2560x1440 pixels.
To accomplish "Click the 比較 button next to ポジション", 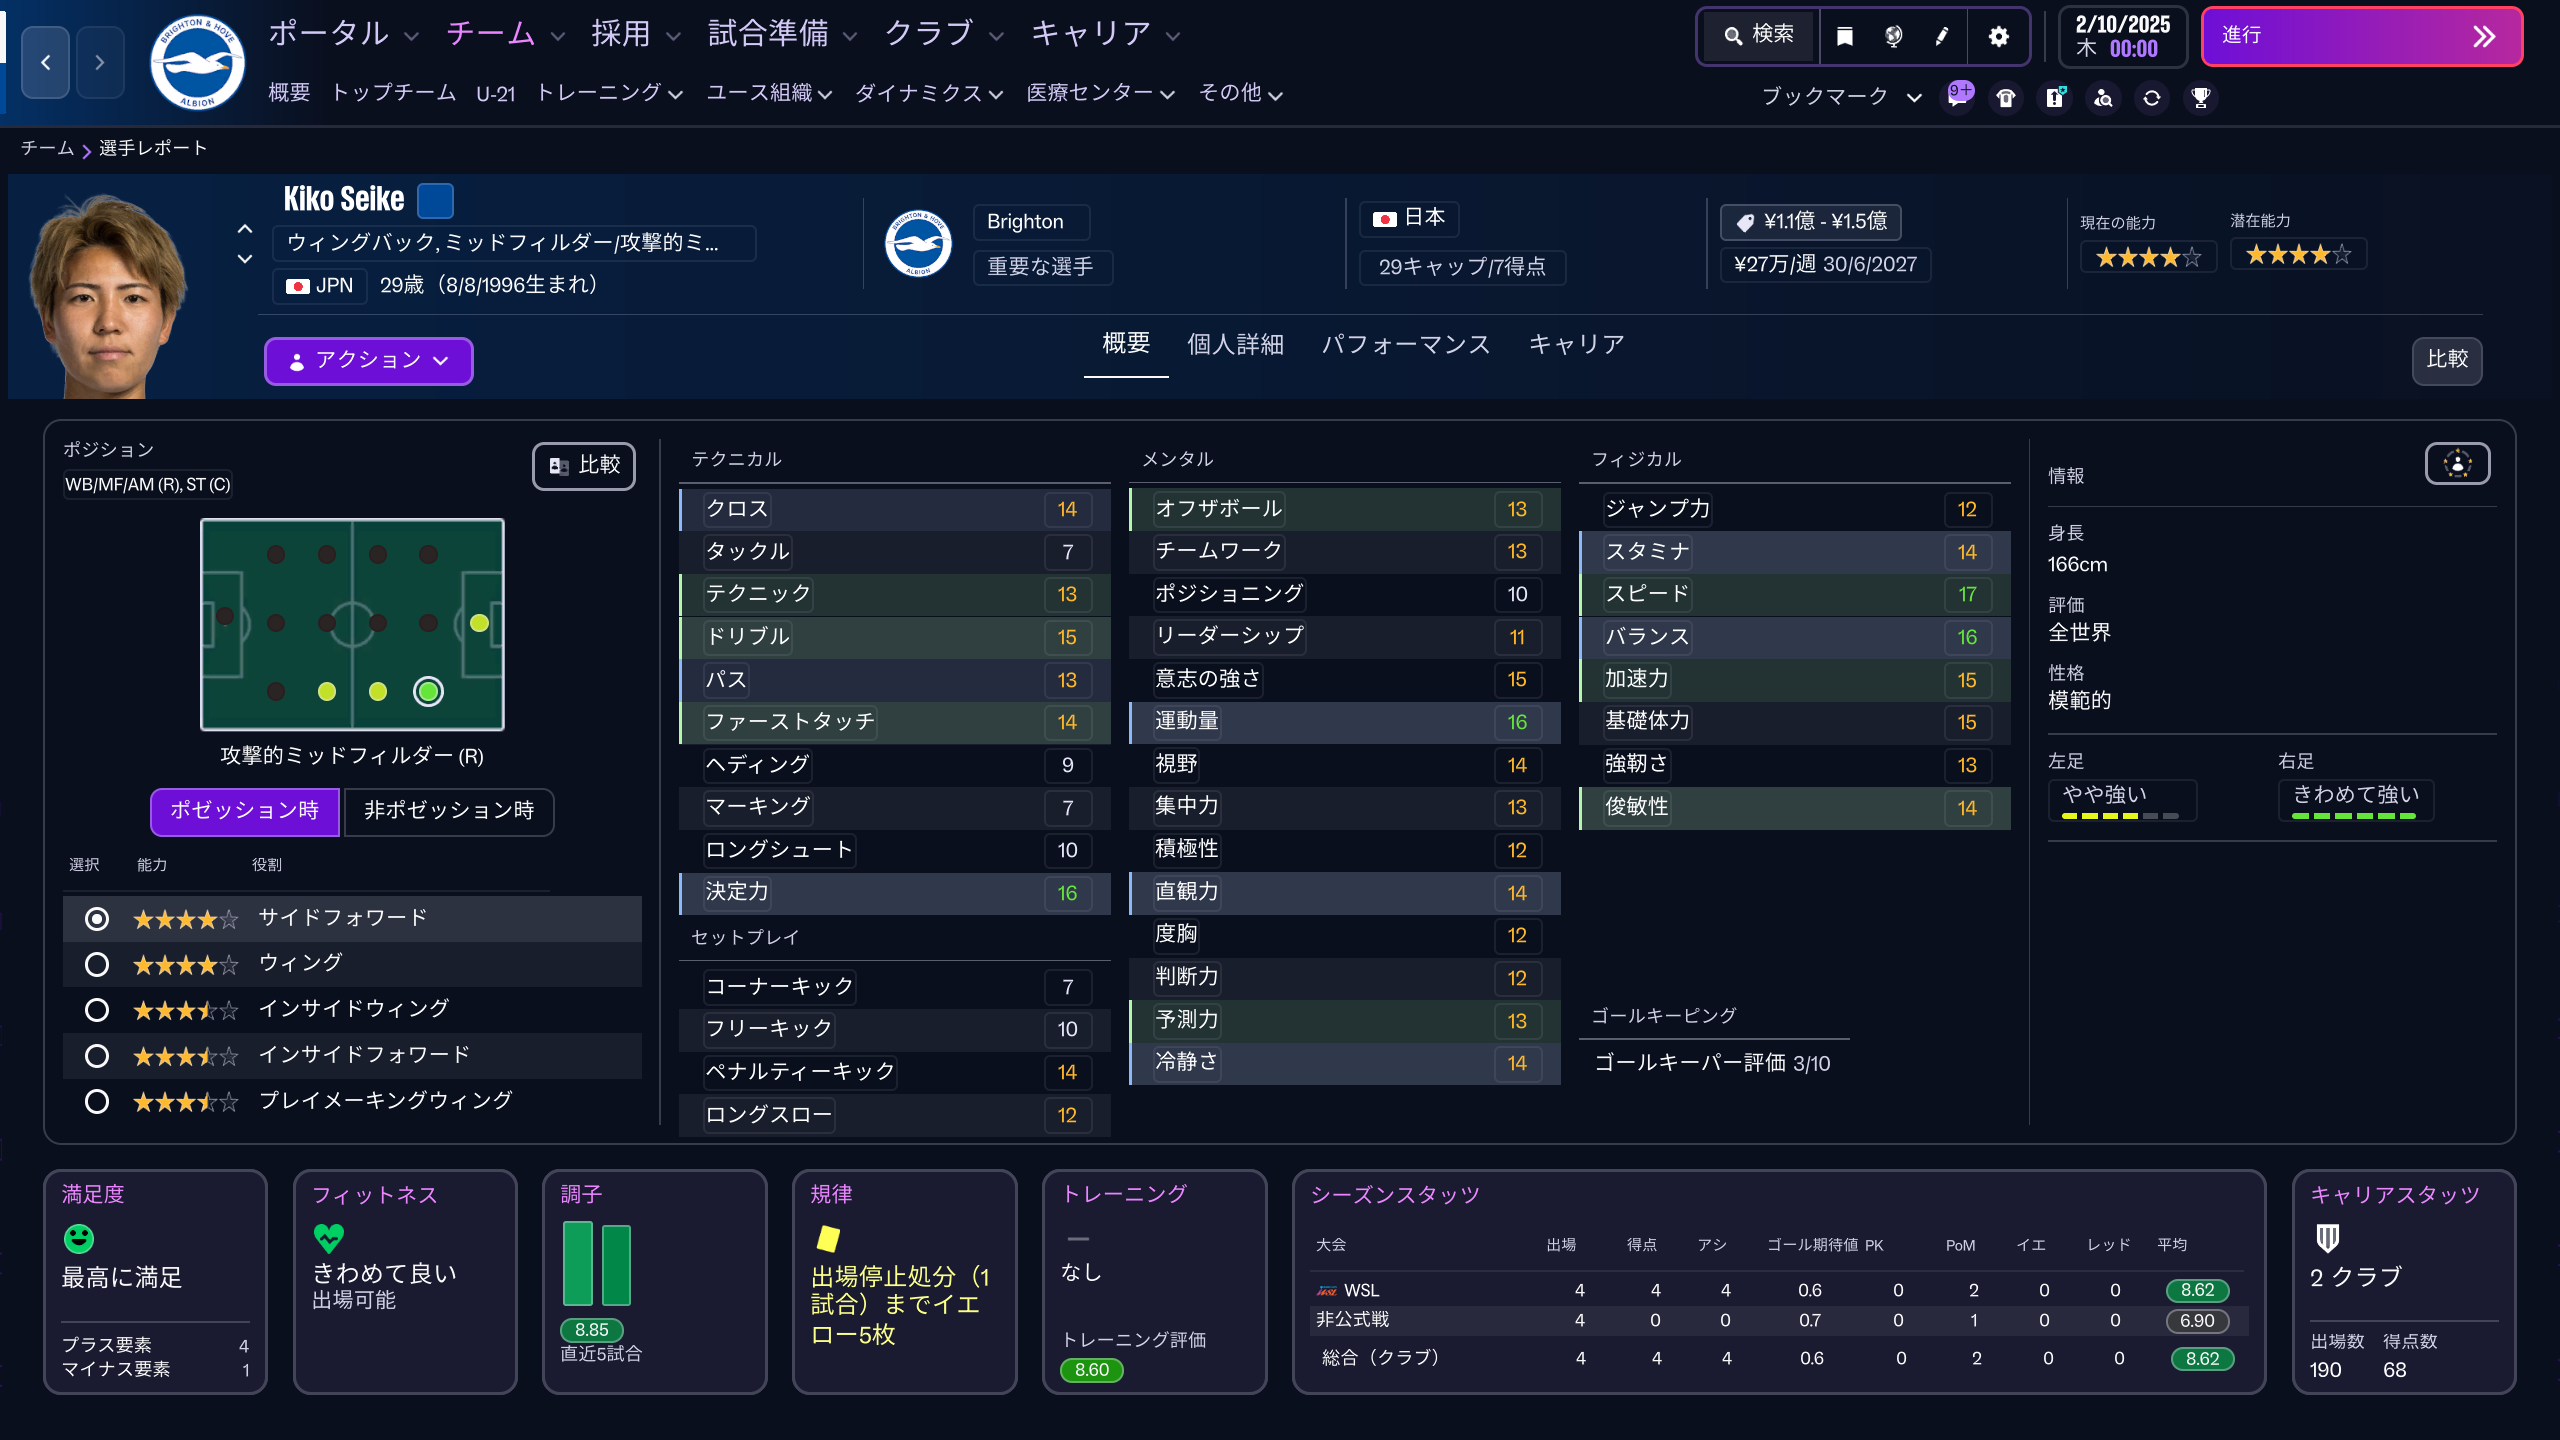I will coord(583,466).
